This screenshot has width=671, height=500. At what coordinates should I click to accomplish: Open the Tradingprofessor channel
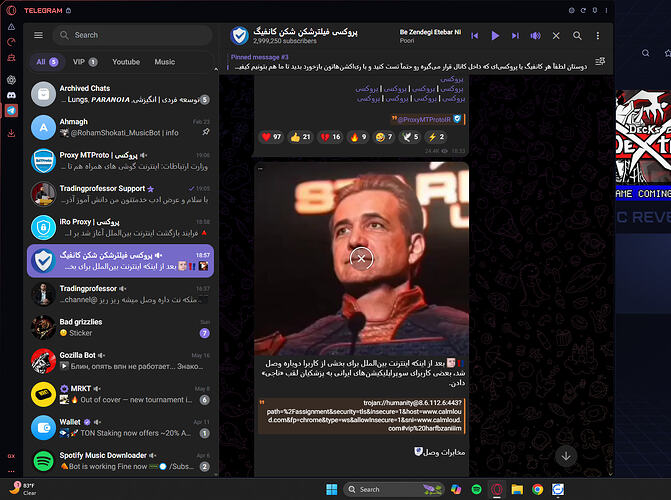[121, 294]
